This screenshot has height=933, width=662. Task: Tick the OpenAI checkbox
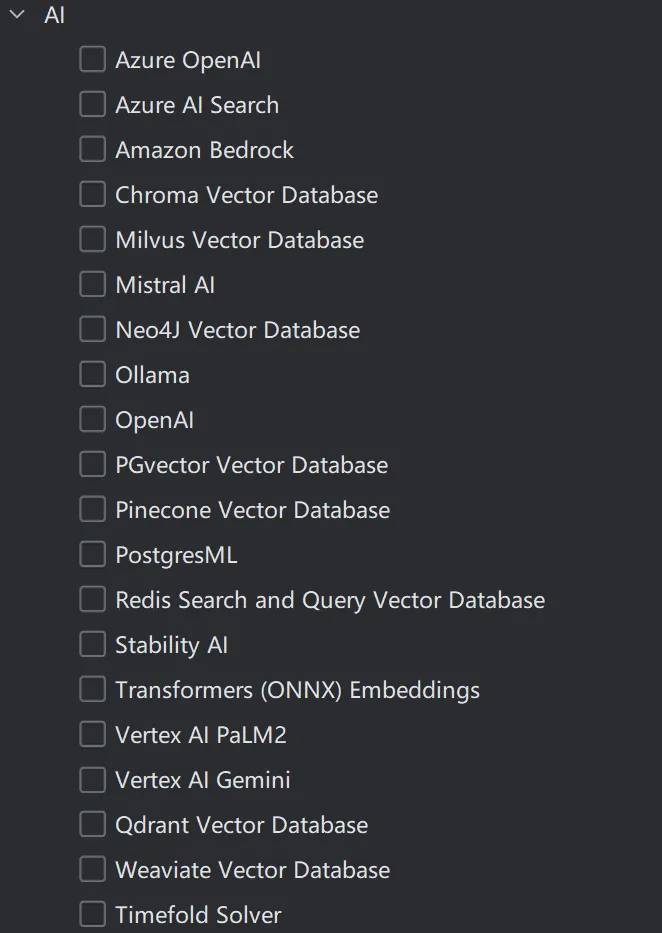[92, 420]
